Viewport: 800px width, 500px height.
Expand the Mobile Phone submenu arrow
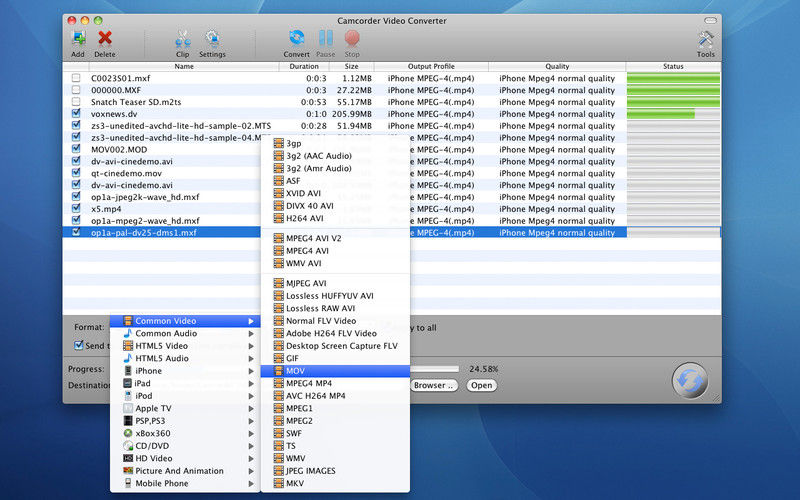251,484
